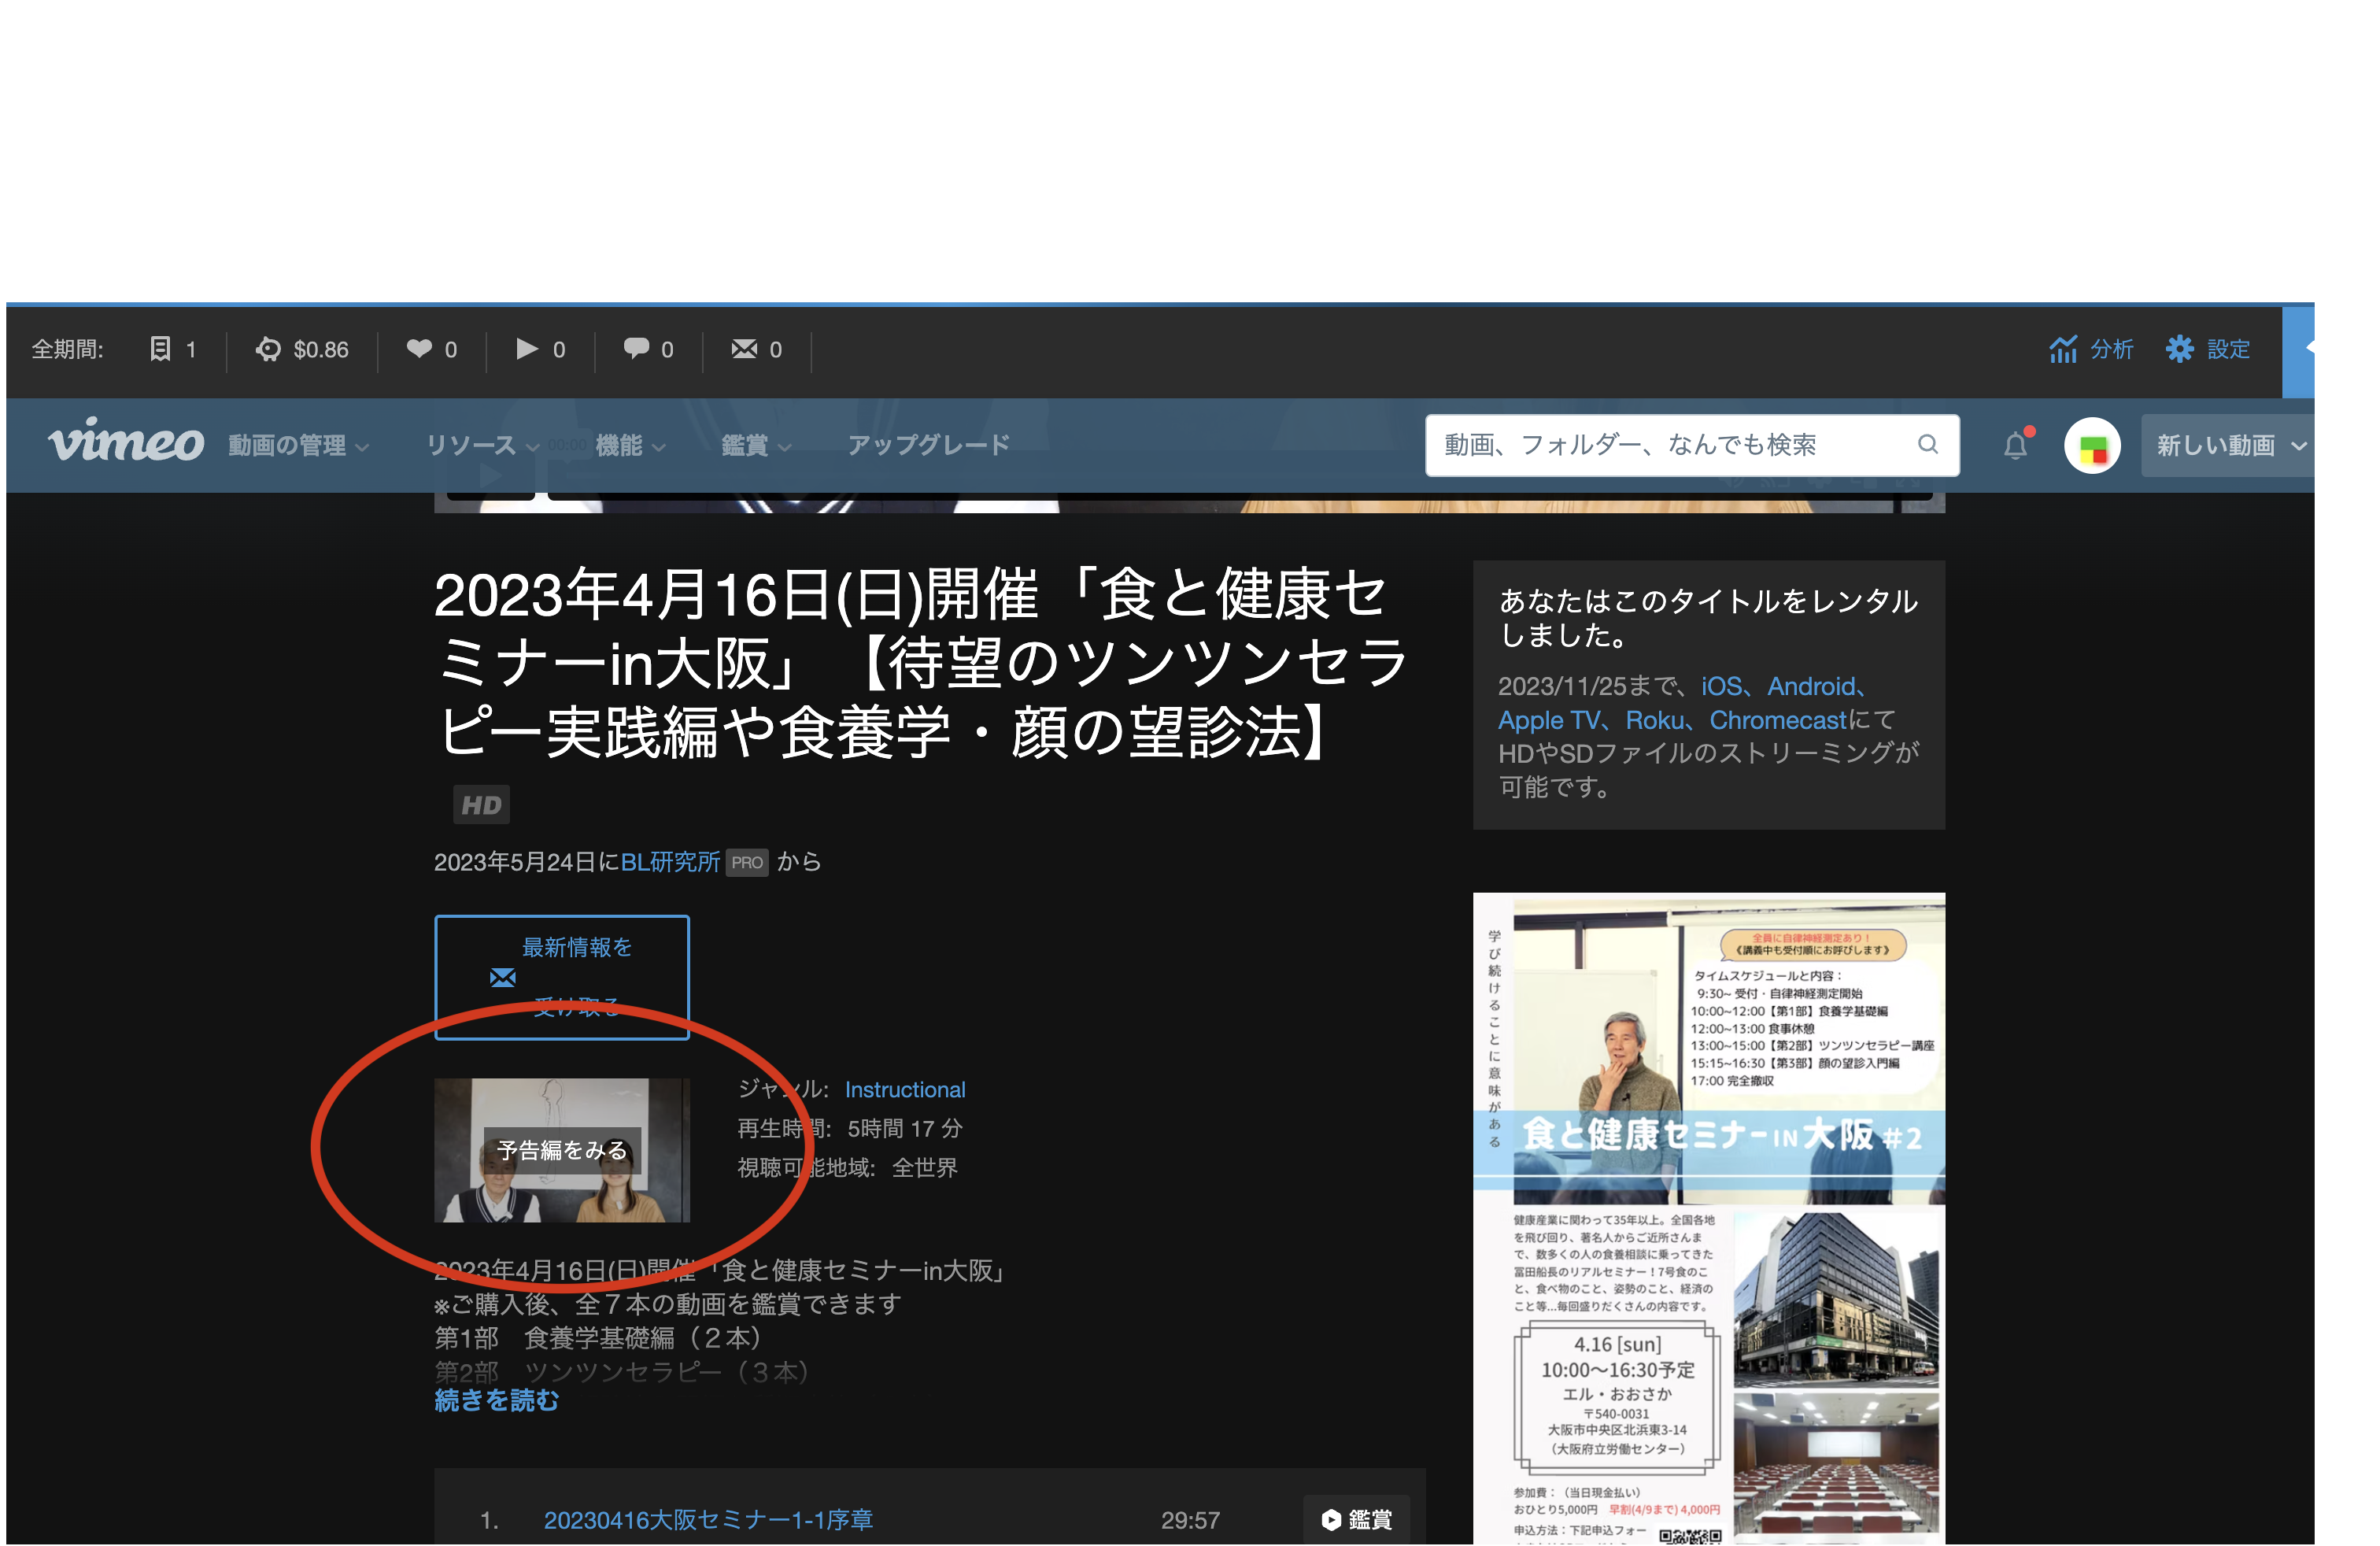This screenshot has width=2380, height=1546.
Task: Click the sales receipt stat icon
Action: pyautogui.click(x=160, y=348)
